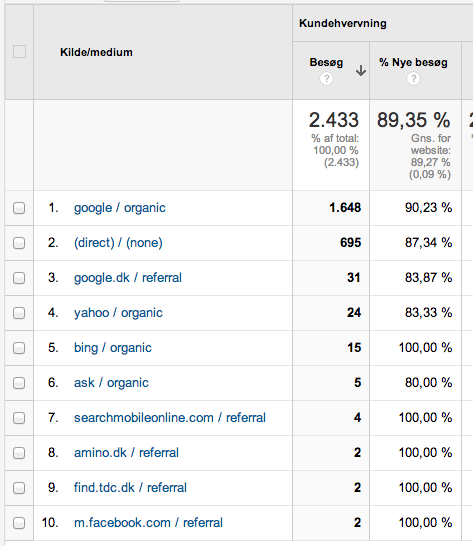This screenshot has height=546, width=473.
Task: Open the ask / organic link
Action: click(x=111, y=383)
